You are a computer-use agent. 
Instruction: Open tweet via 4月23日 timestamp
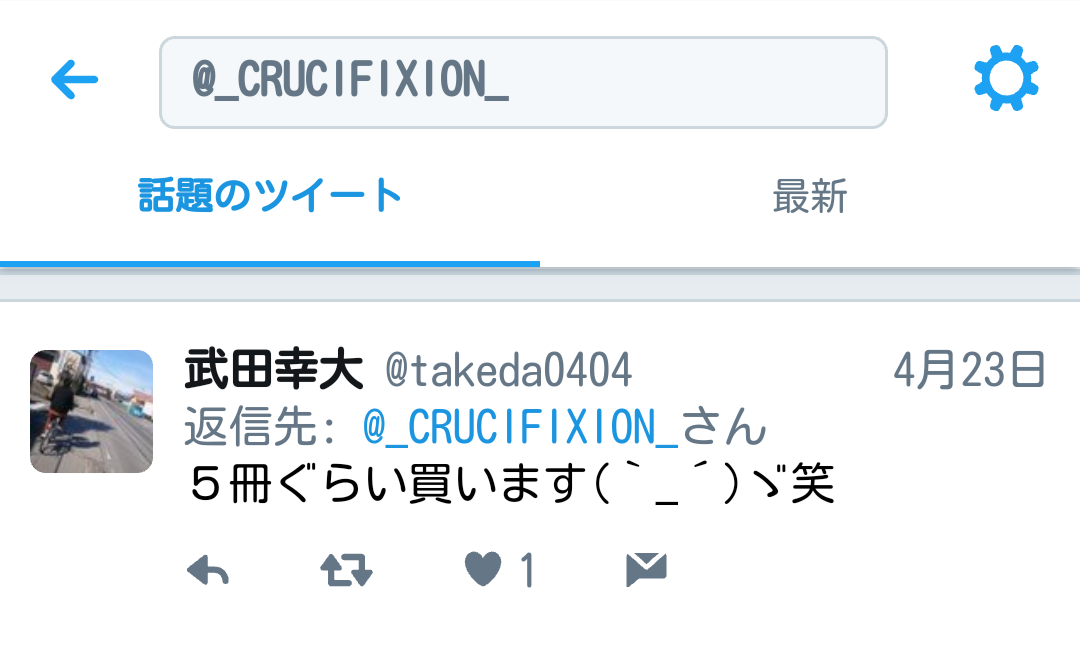point(969,369)
